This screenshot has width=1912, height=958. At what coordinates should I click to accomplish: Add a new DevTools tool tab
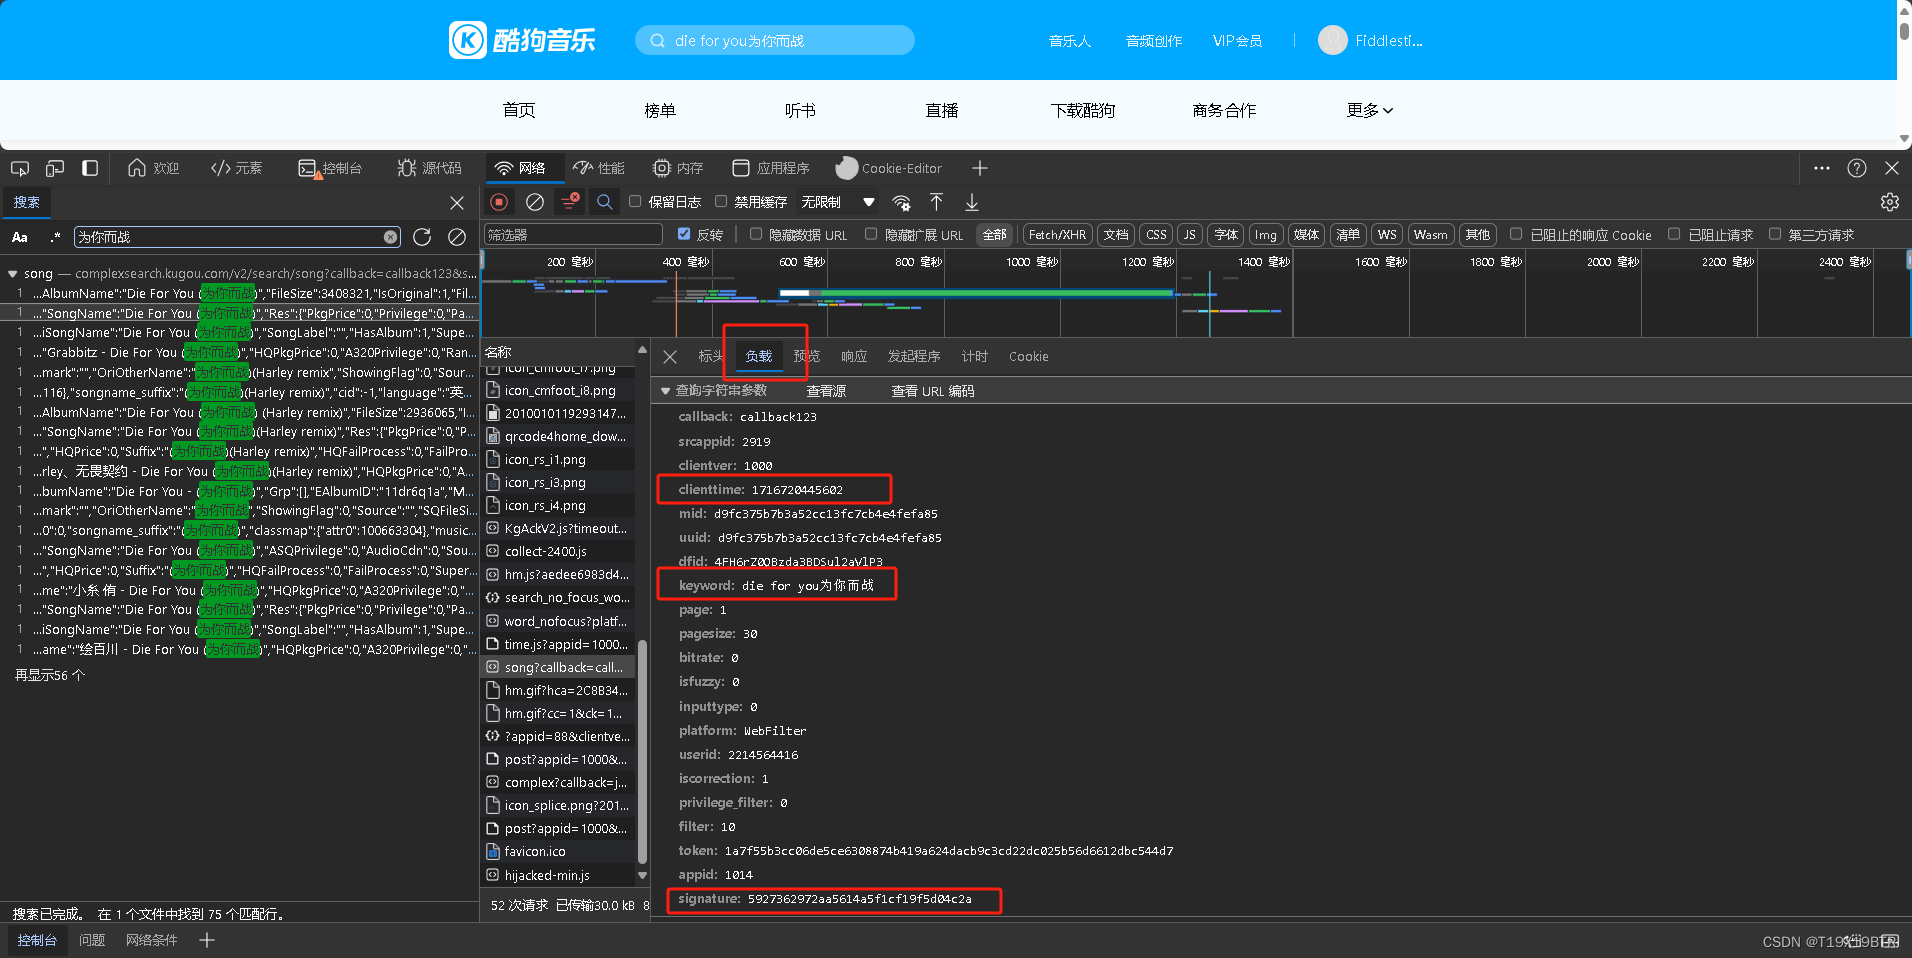coord(980,168)
